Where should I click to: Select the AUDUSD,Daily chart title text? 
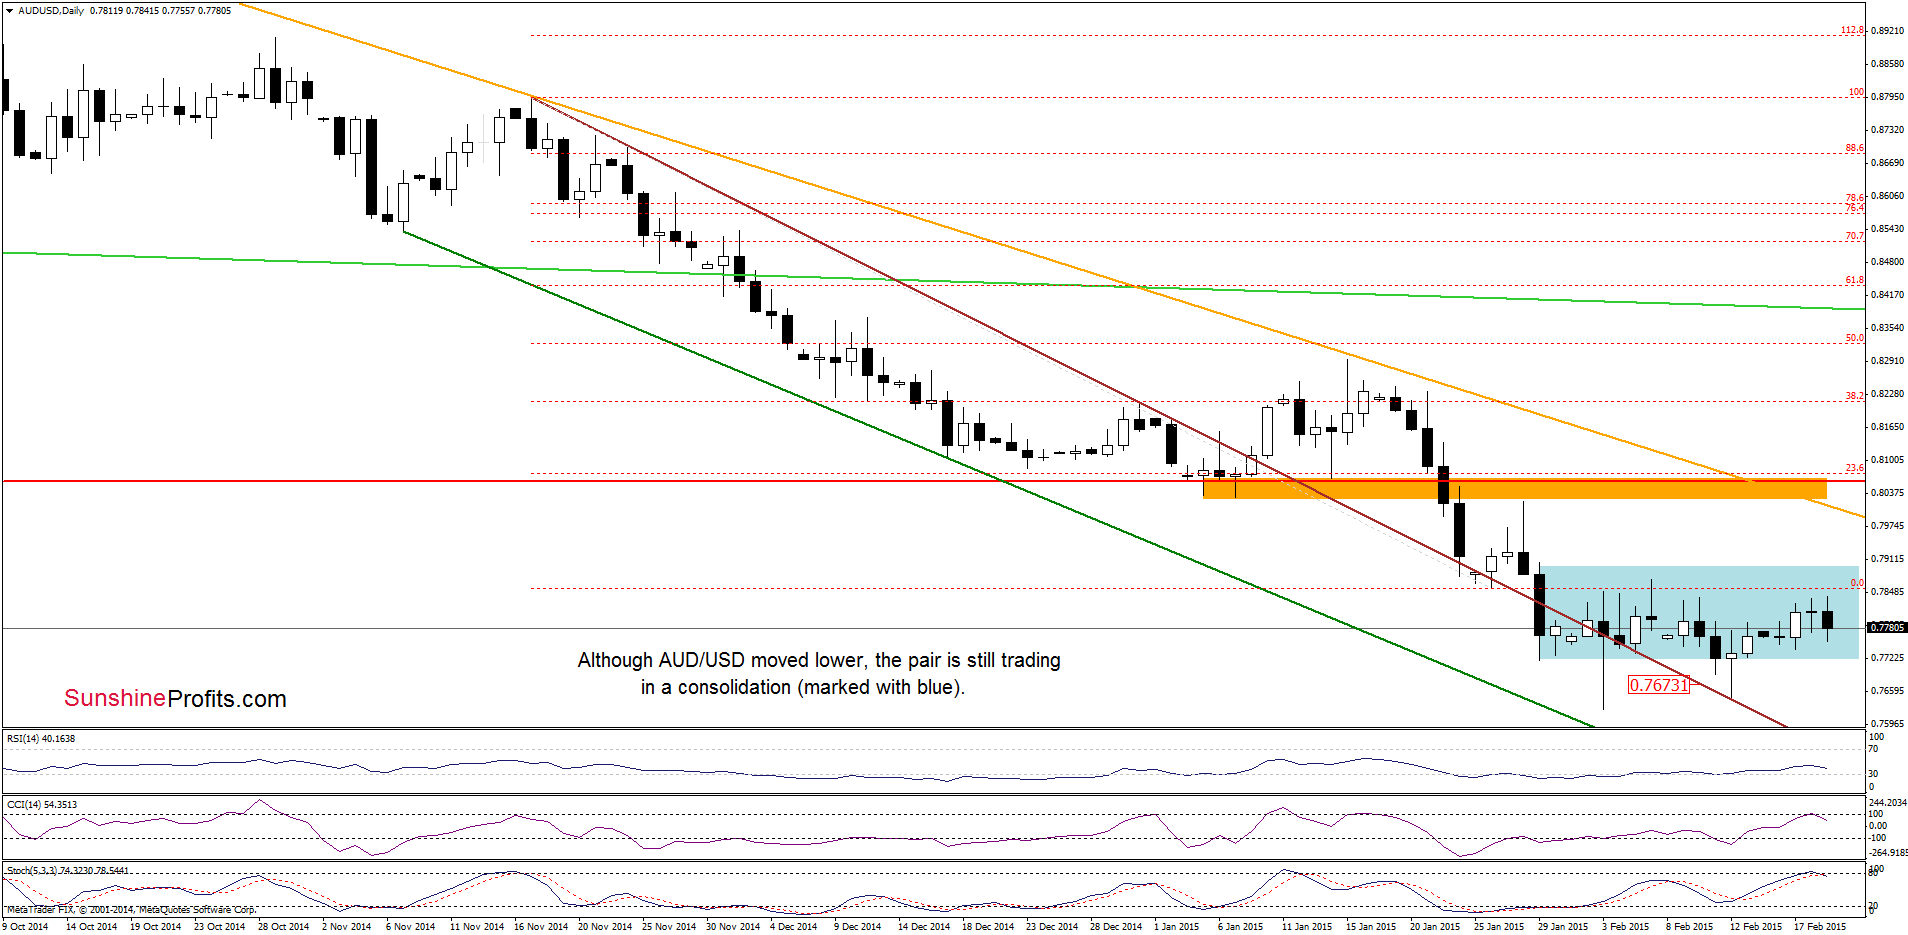[51, 10]
